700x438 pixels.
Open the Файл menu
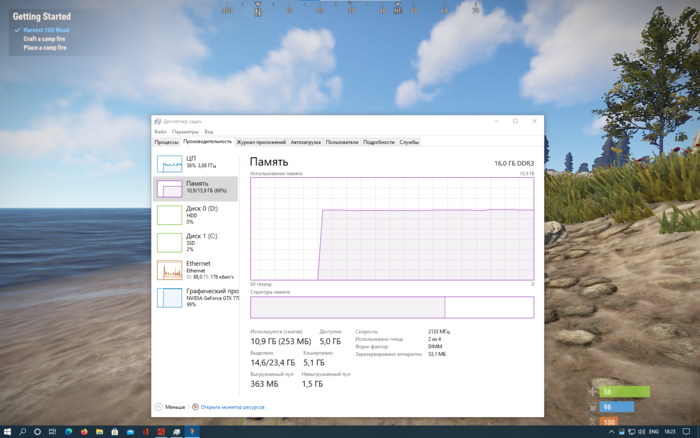[160, 132]
